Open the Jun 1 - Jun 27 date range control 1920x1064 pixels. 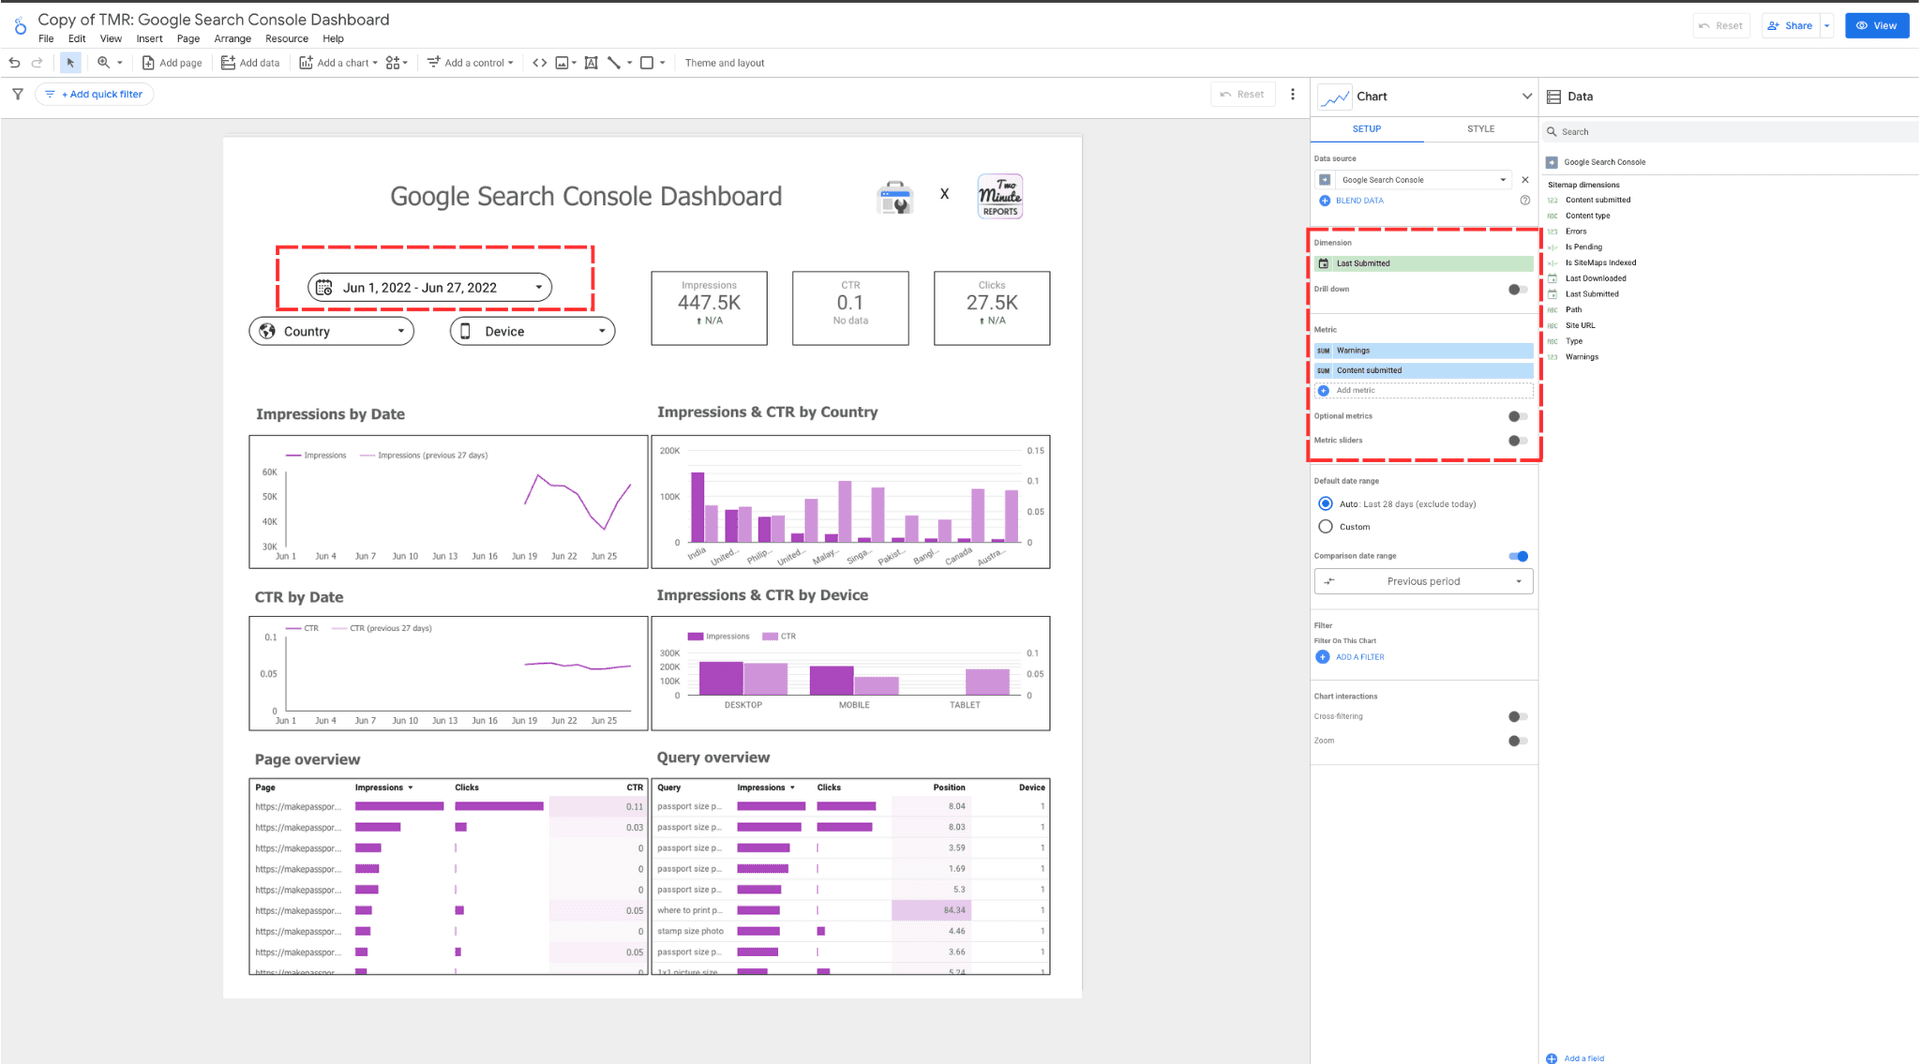(x=430, y=288)
